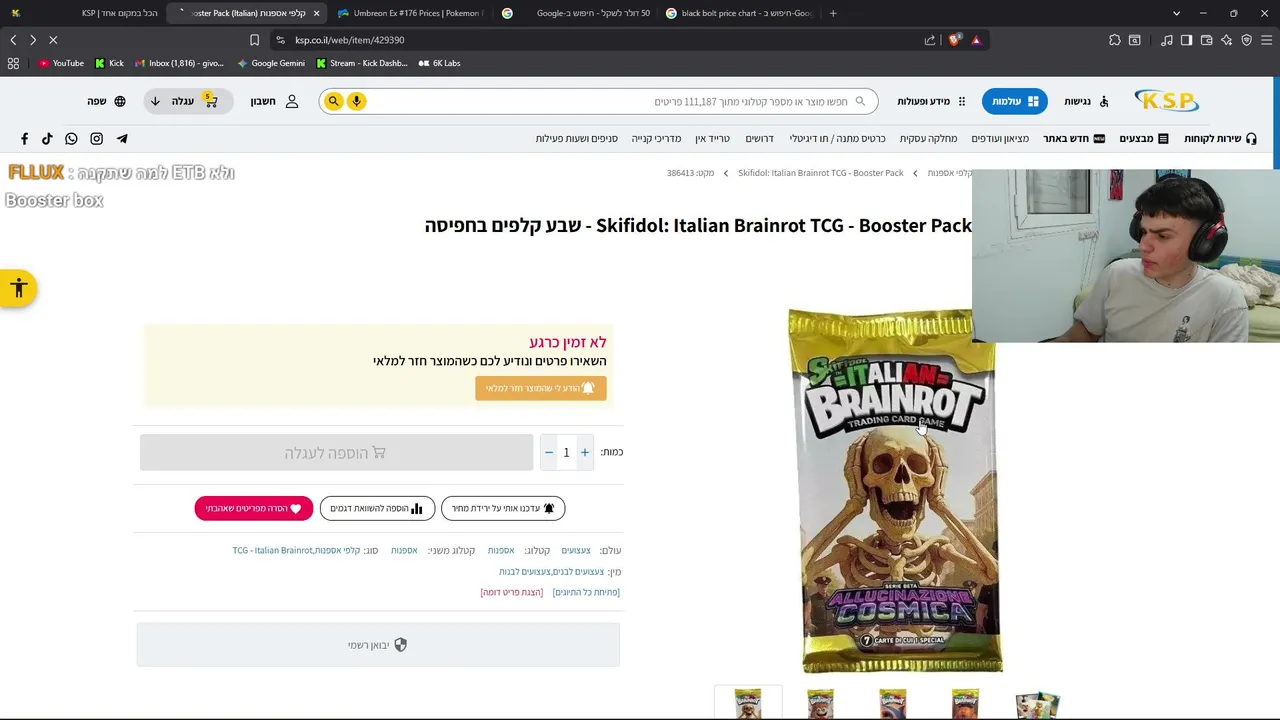1280x720 pixels.
Task: Open the WhatsApp contact icon
Action: pos(71,139)
